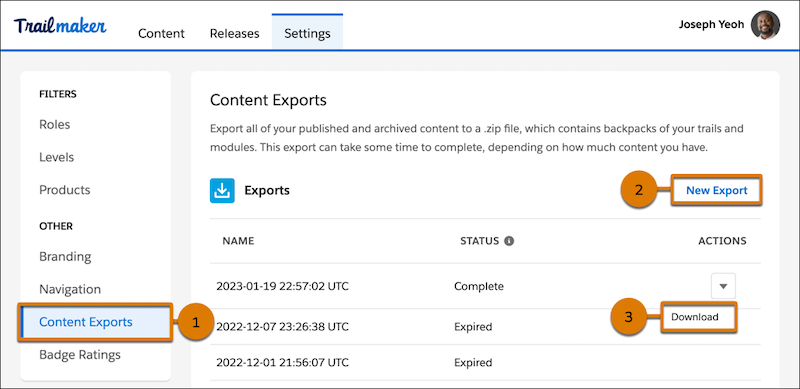Open Products filter settings
Screen dimensions: 800x389
[x=65, y=190]
